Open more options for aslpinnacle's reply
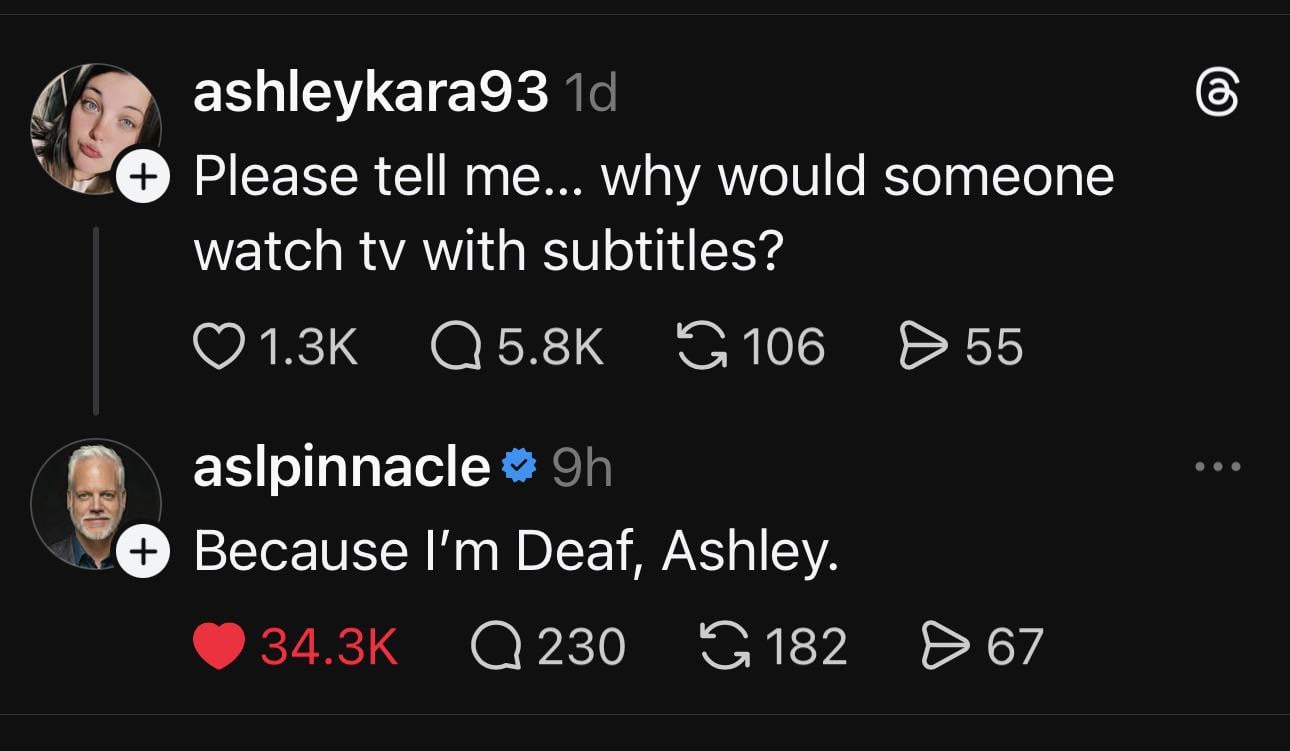Viewport: 1290px width, 751px height. (x=1218, y=466)
